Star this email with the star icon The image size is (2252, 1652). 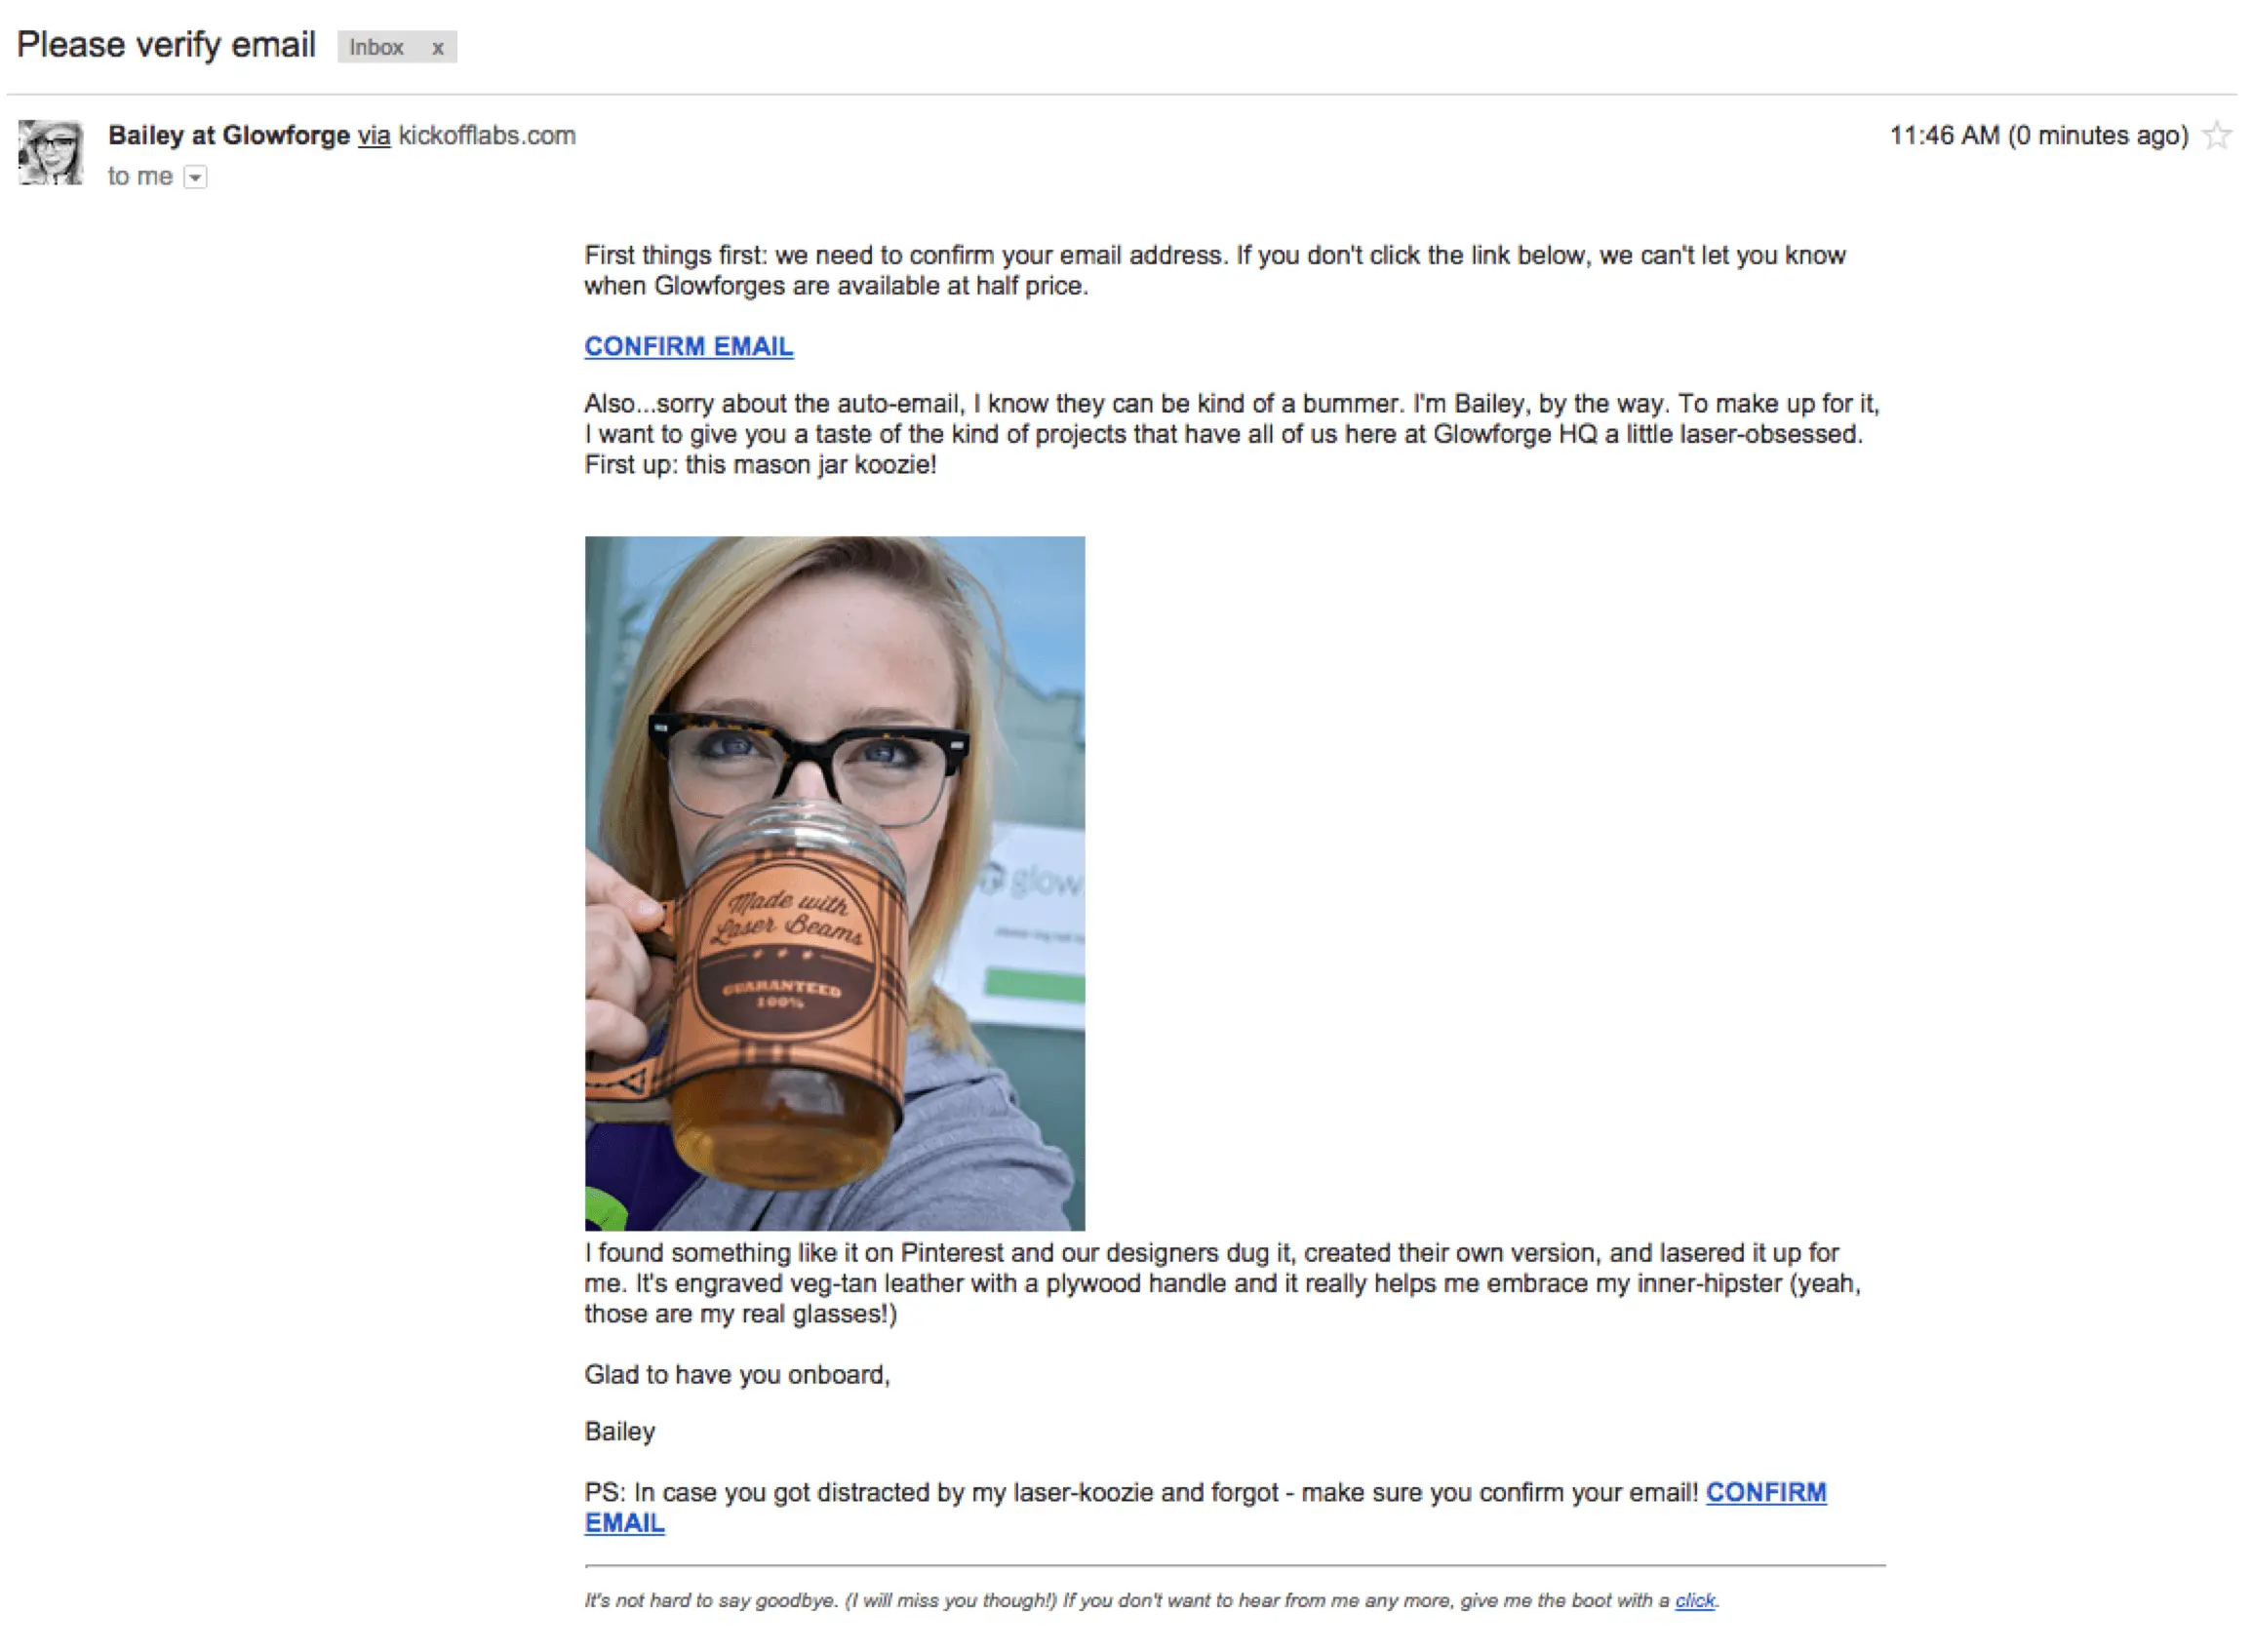(x=2217, y=135)
